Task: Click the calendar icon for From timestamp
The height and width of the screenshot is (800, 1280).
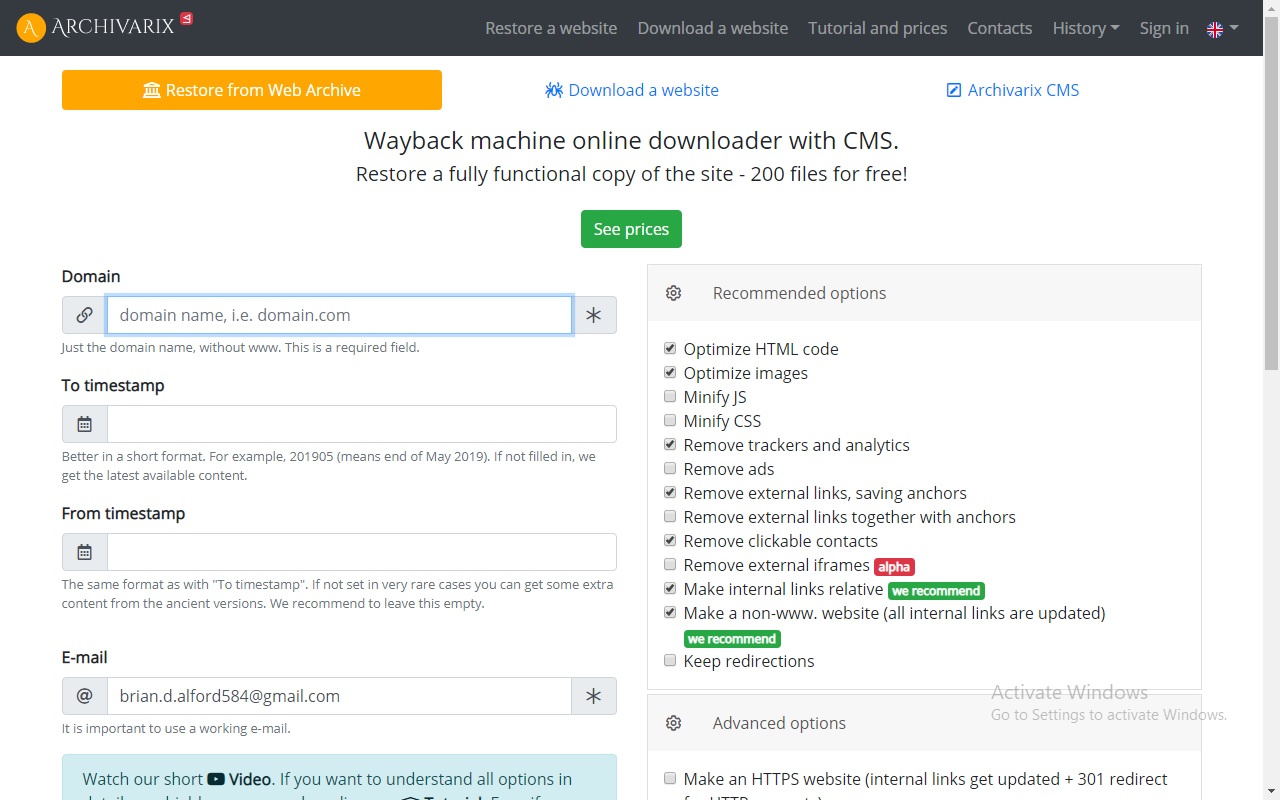Action: point(85,552)
